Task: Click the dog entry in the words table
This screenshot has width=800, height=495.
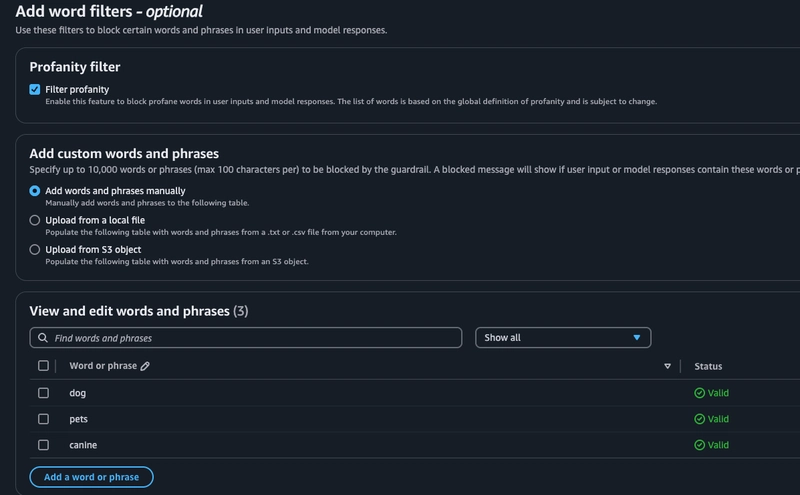Action: 78,393
